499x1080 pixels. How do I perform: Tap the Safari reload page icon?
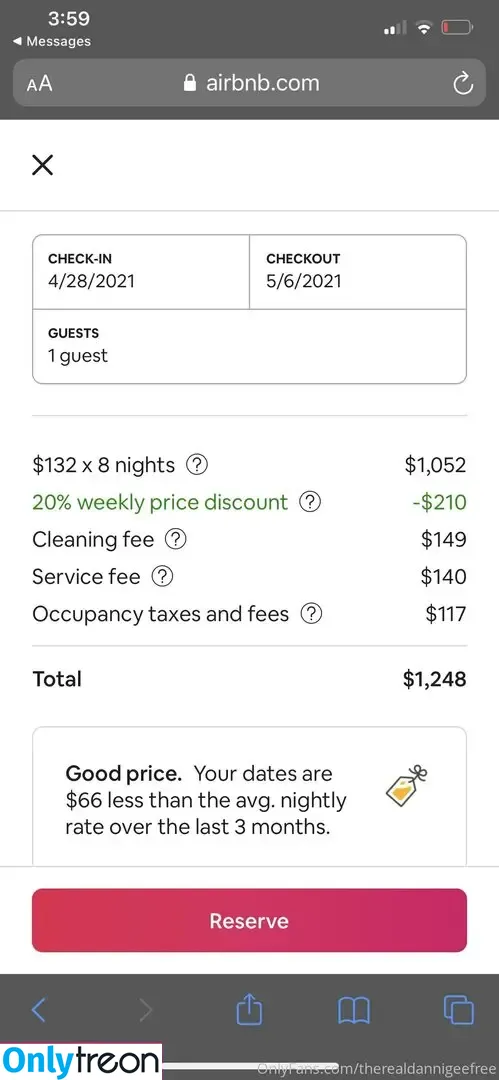click(x=462, y=84)
